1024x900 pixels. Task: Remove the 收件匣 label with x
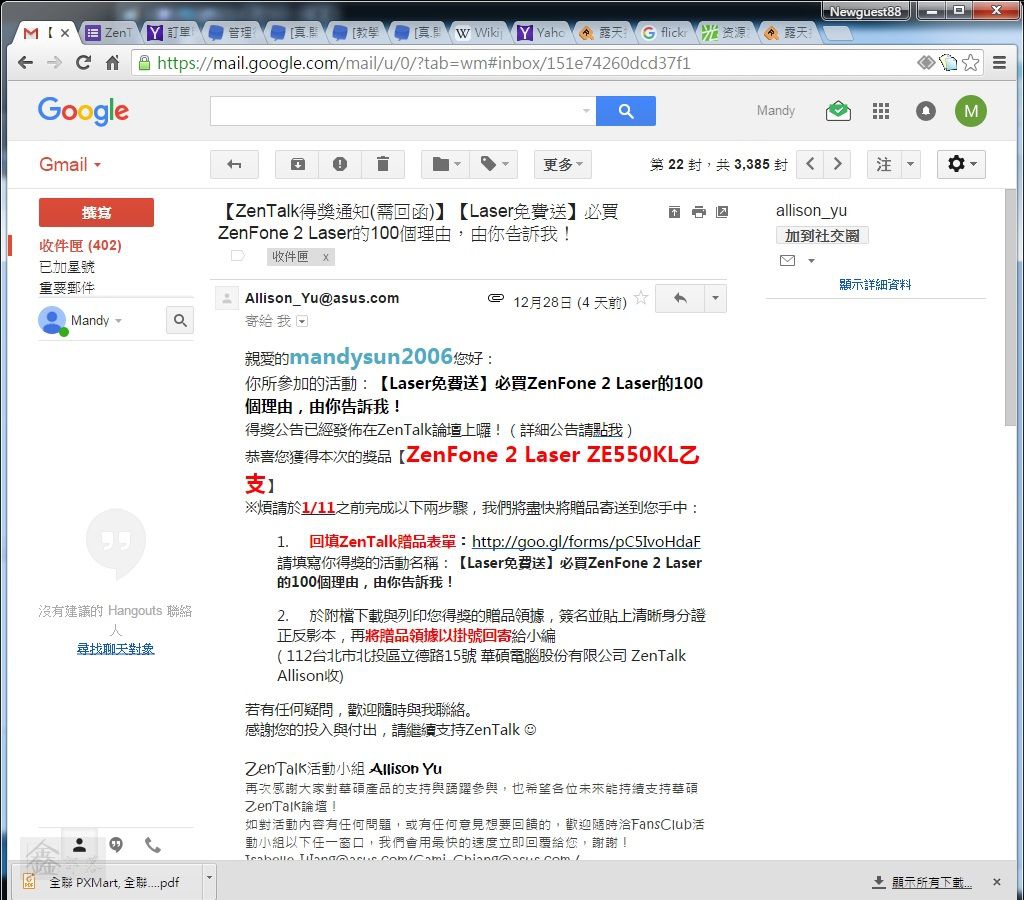[326, 257]
